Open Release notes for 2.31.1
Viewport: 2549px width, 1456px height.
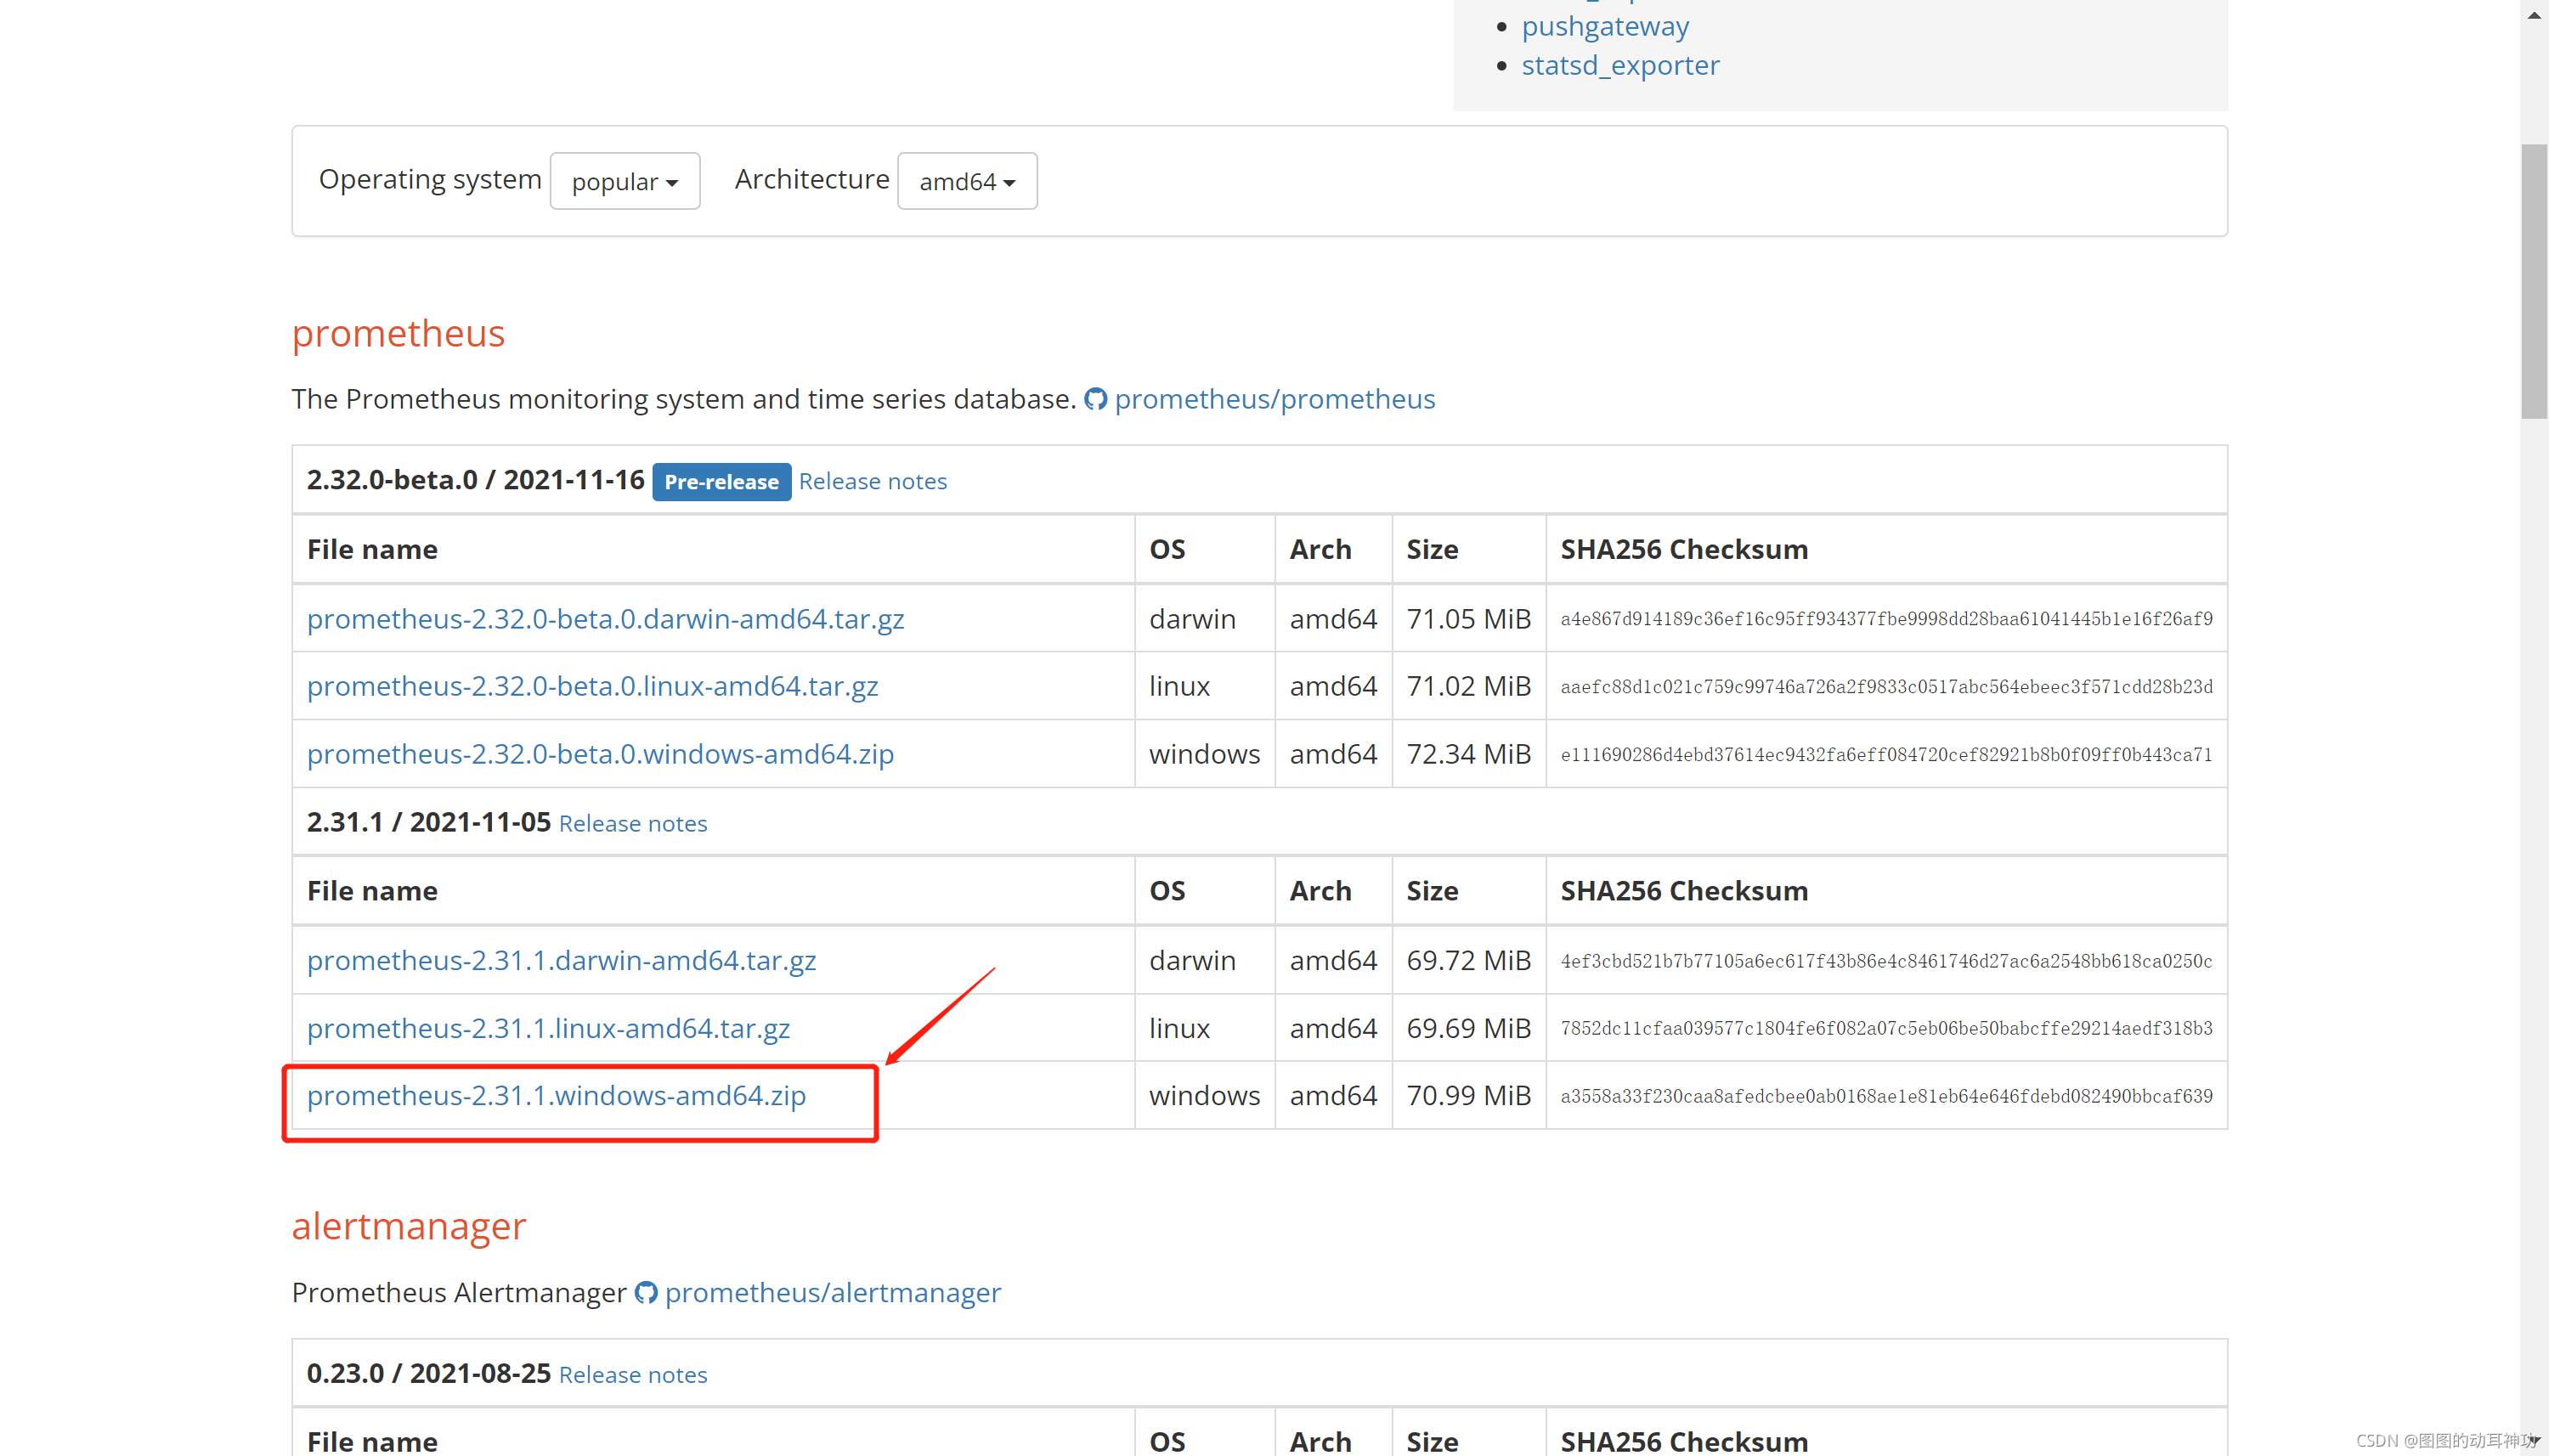pos(632,823)
